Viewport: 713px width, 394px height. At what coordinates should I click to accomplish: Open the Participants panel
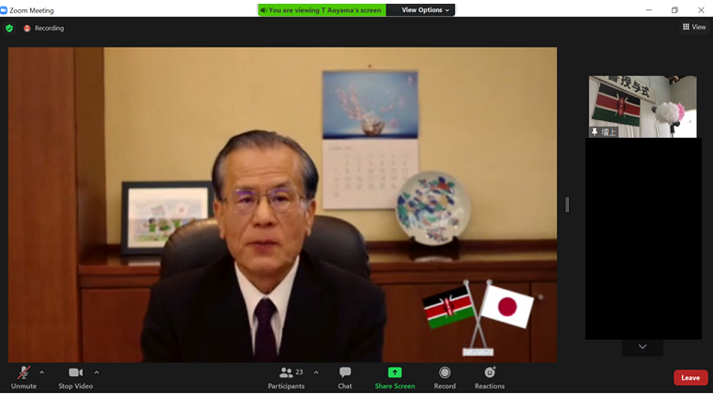(286, 378)
